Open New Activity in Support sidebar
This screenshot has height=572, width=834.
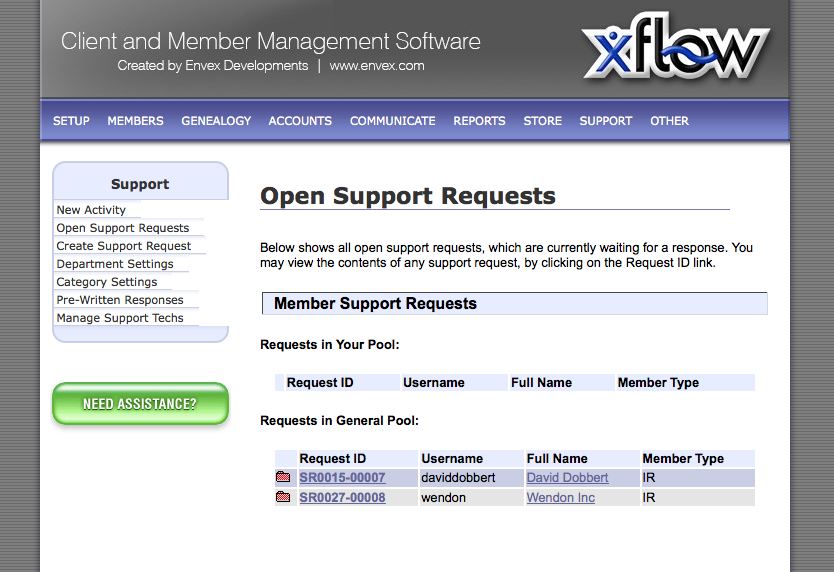tap(91, 210)
